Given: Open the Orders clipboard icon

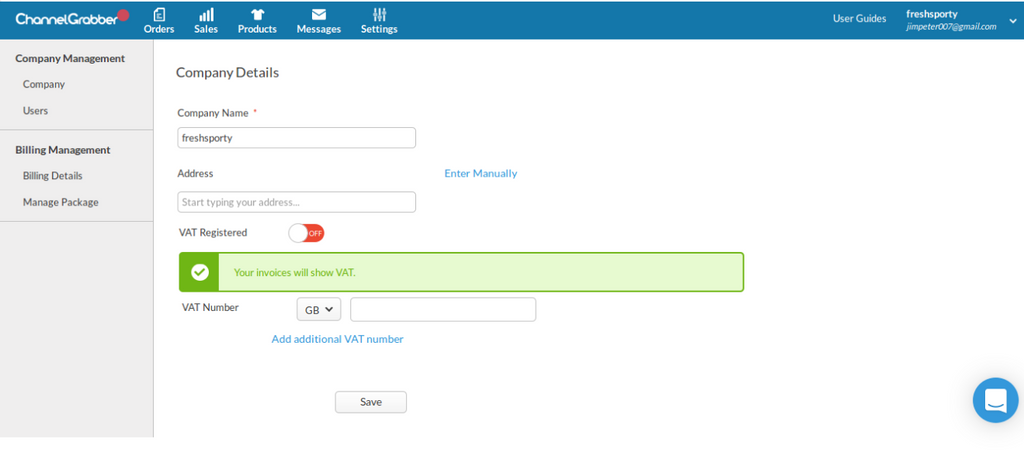Looking at the screenshot, I should pyautogui.click(x=159, y=15).
